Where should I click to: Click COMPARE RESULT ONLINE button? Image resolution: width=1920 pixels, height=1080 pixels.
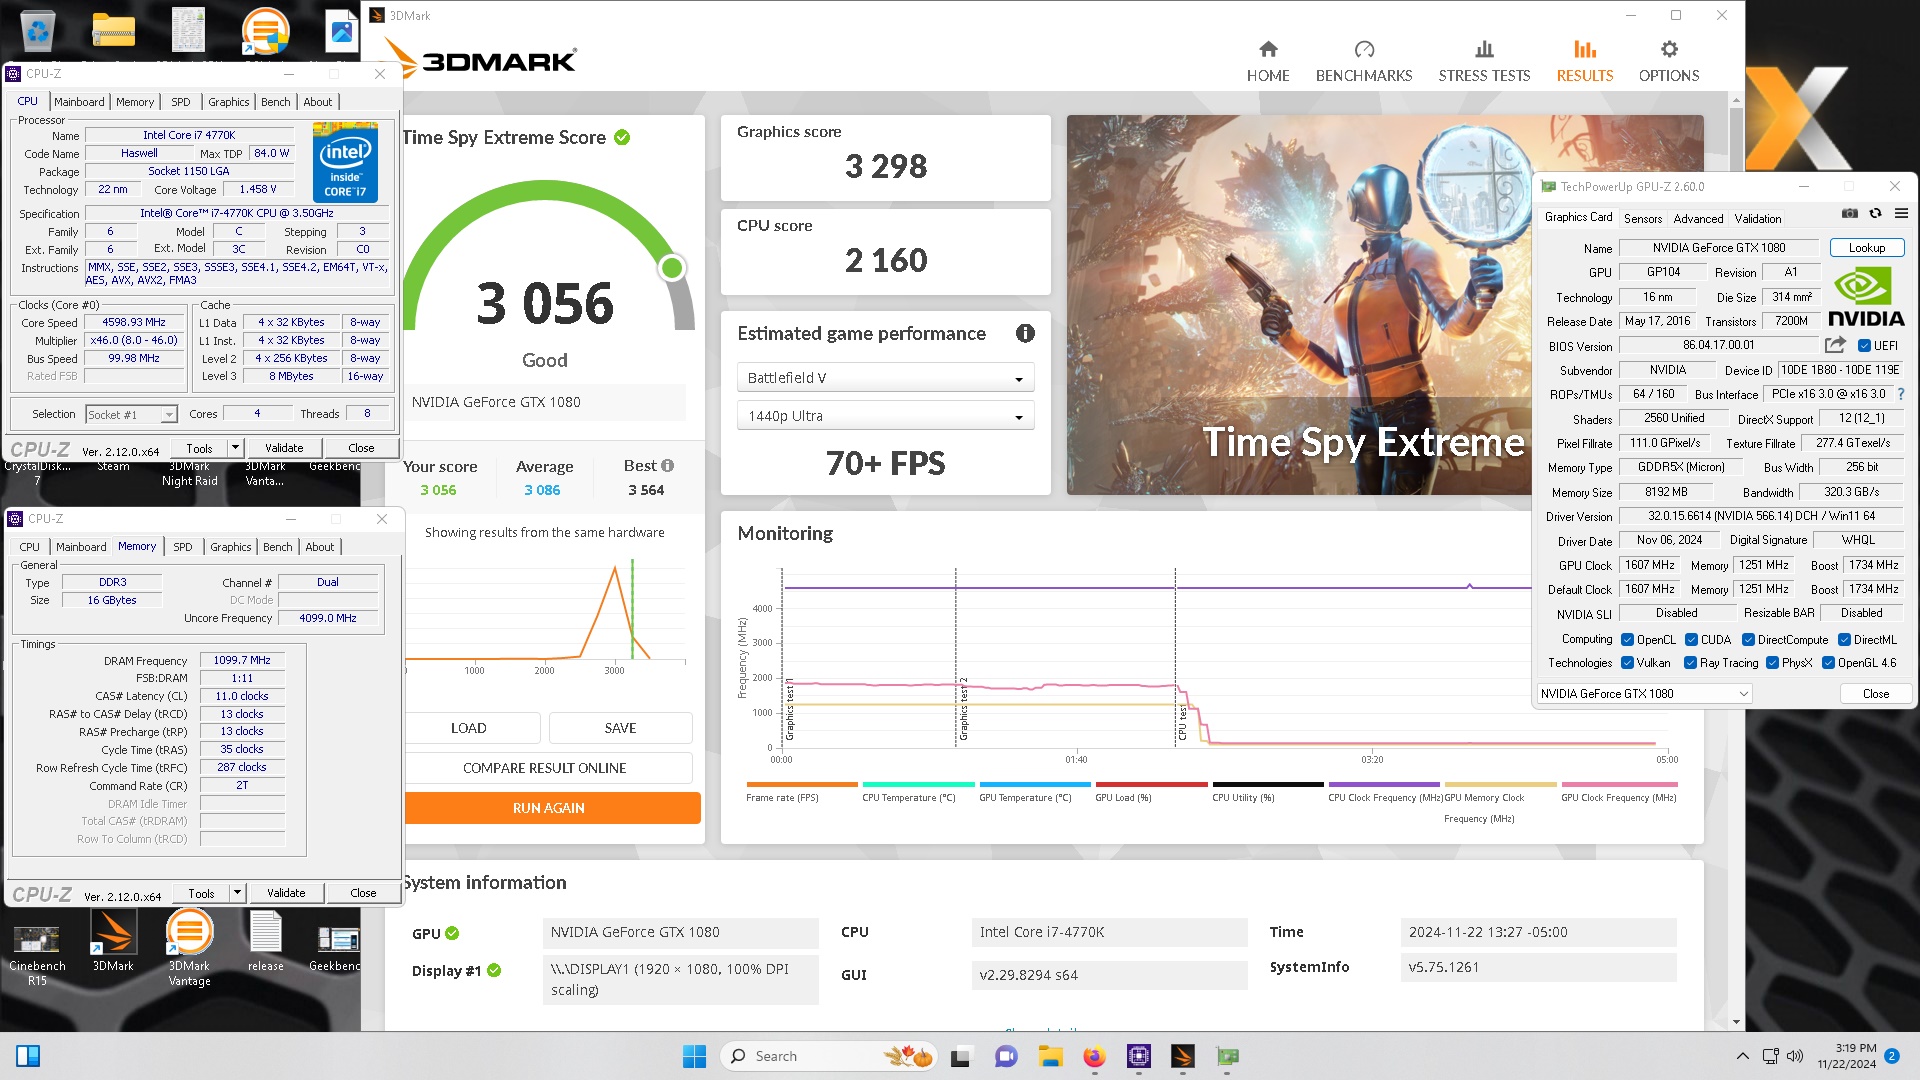coord(545,768)
